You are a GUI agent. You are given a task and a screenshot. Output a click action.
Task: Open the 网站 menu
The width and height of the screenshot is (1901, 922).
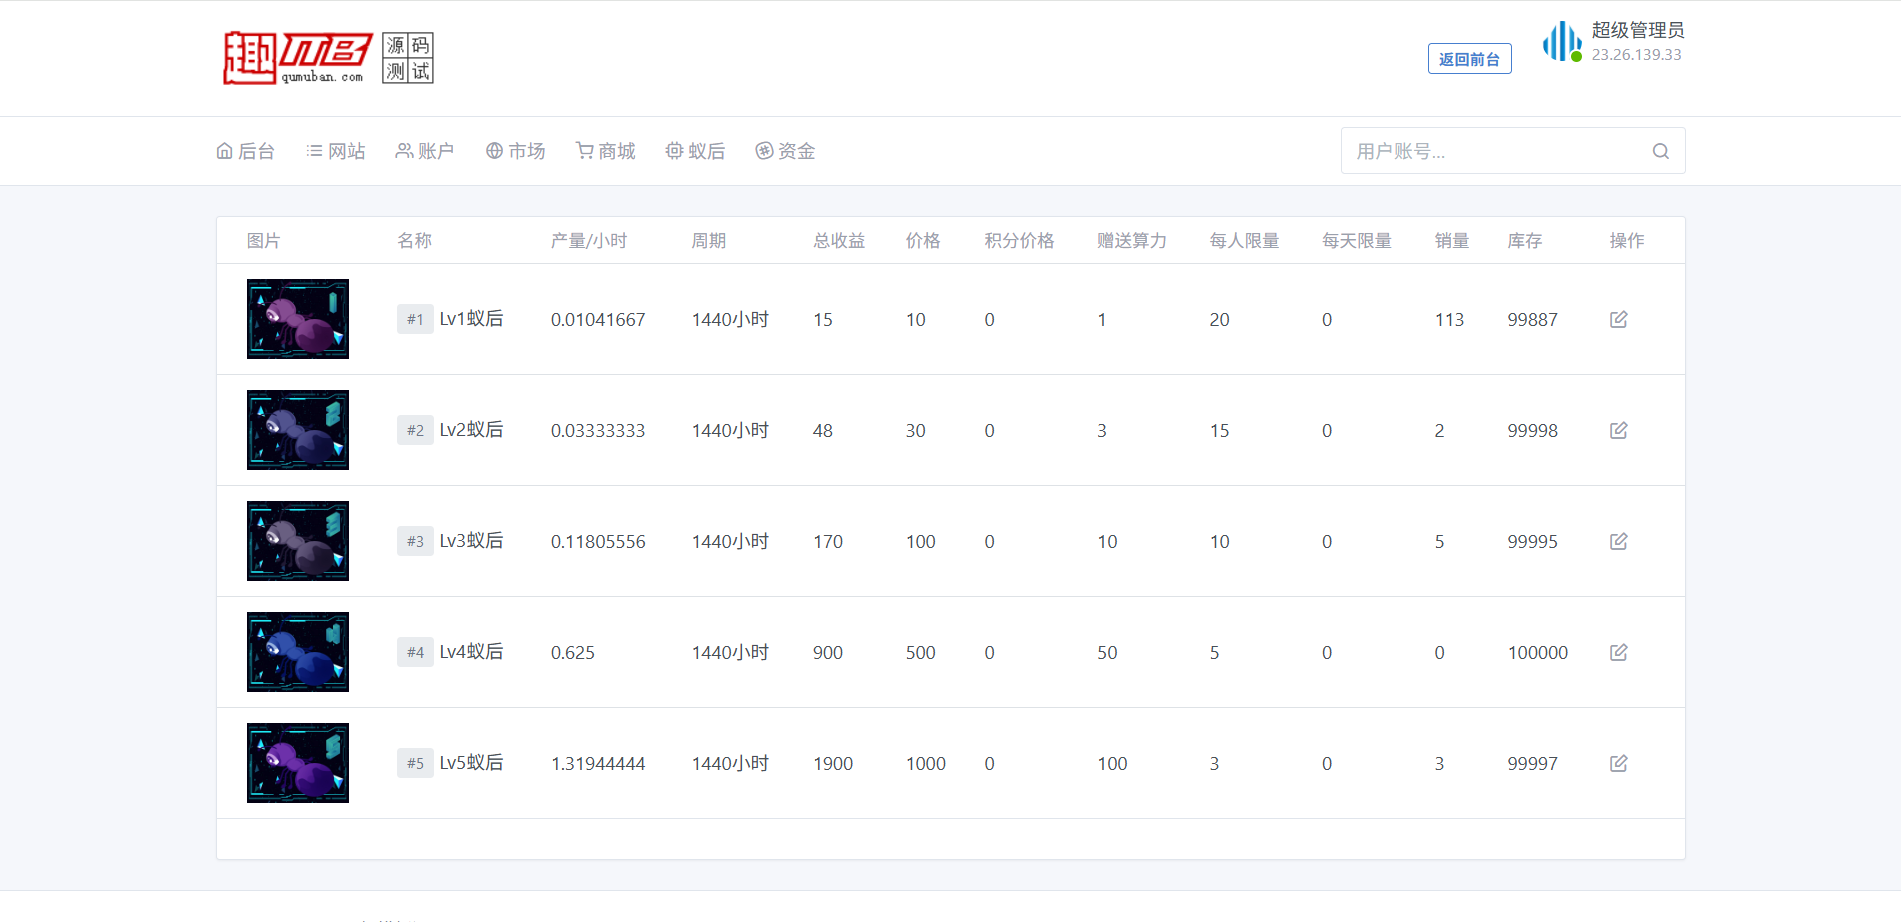click(x=336, y=151)
